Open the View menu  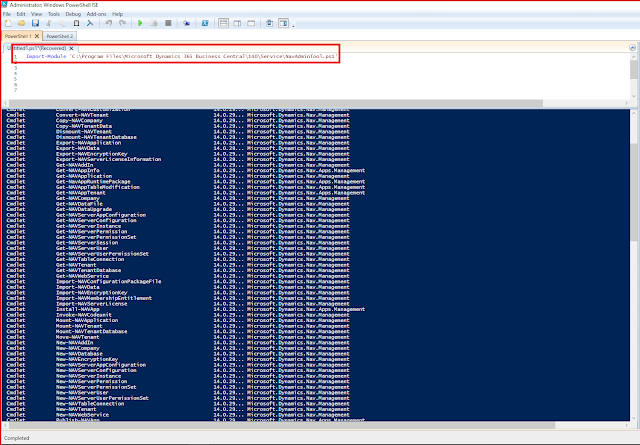pos(36,14)
